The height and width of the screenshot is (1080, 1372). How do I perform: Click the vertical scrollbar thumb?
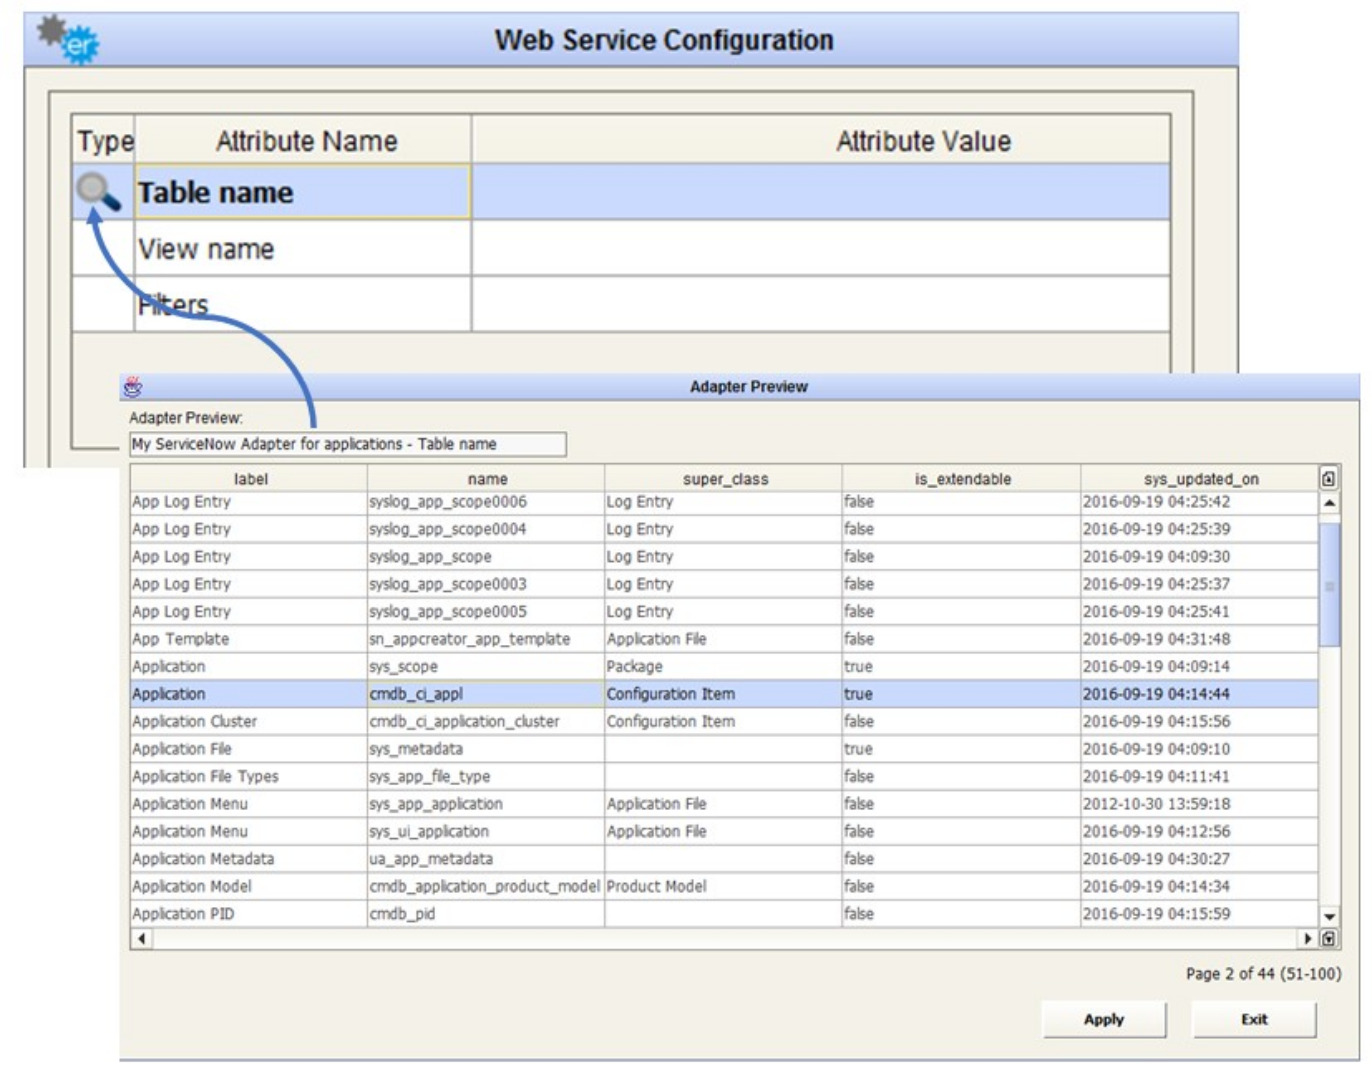click(x=1328, y=585)
